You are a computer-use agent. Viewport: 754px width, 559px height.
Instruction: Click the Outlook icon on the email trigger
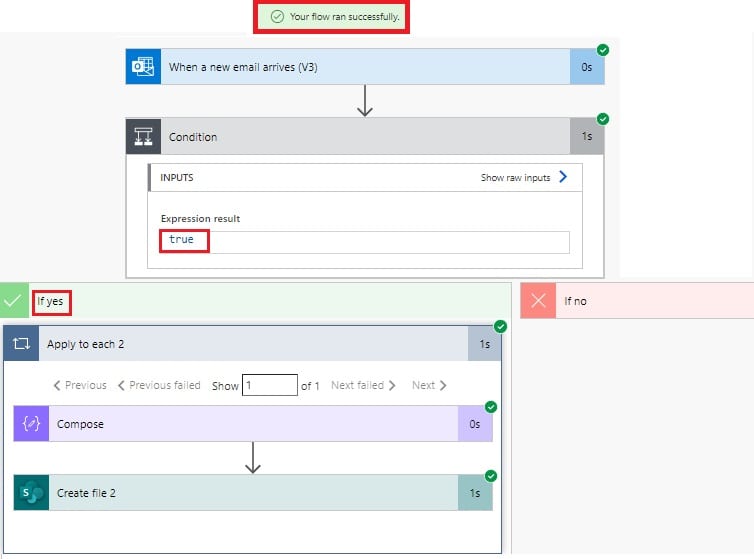point(143,66)
